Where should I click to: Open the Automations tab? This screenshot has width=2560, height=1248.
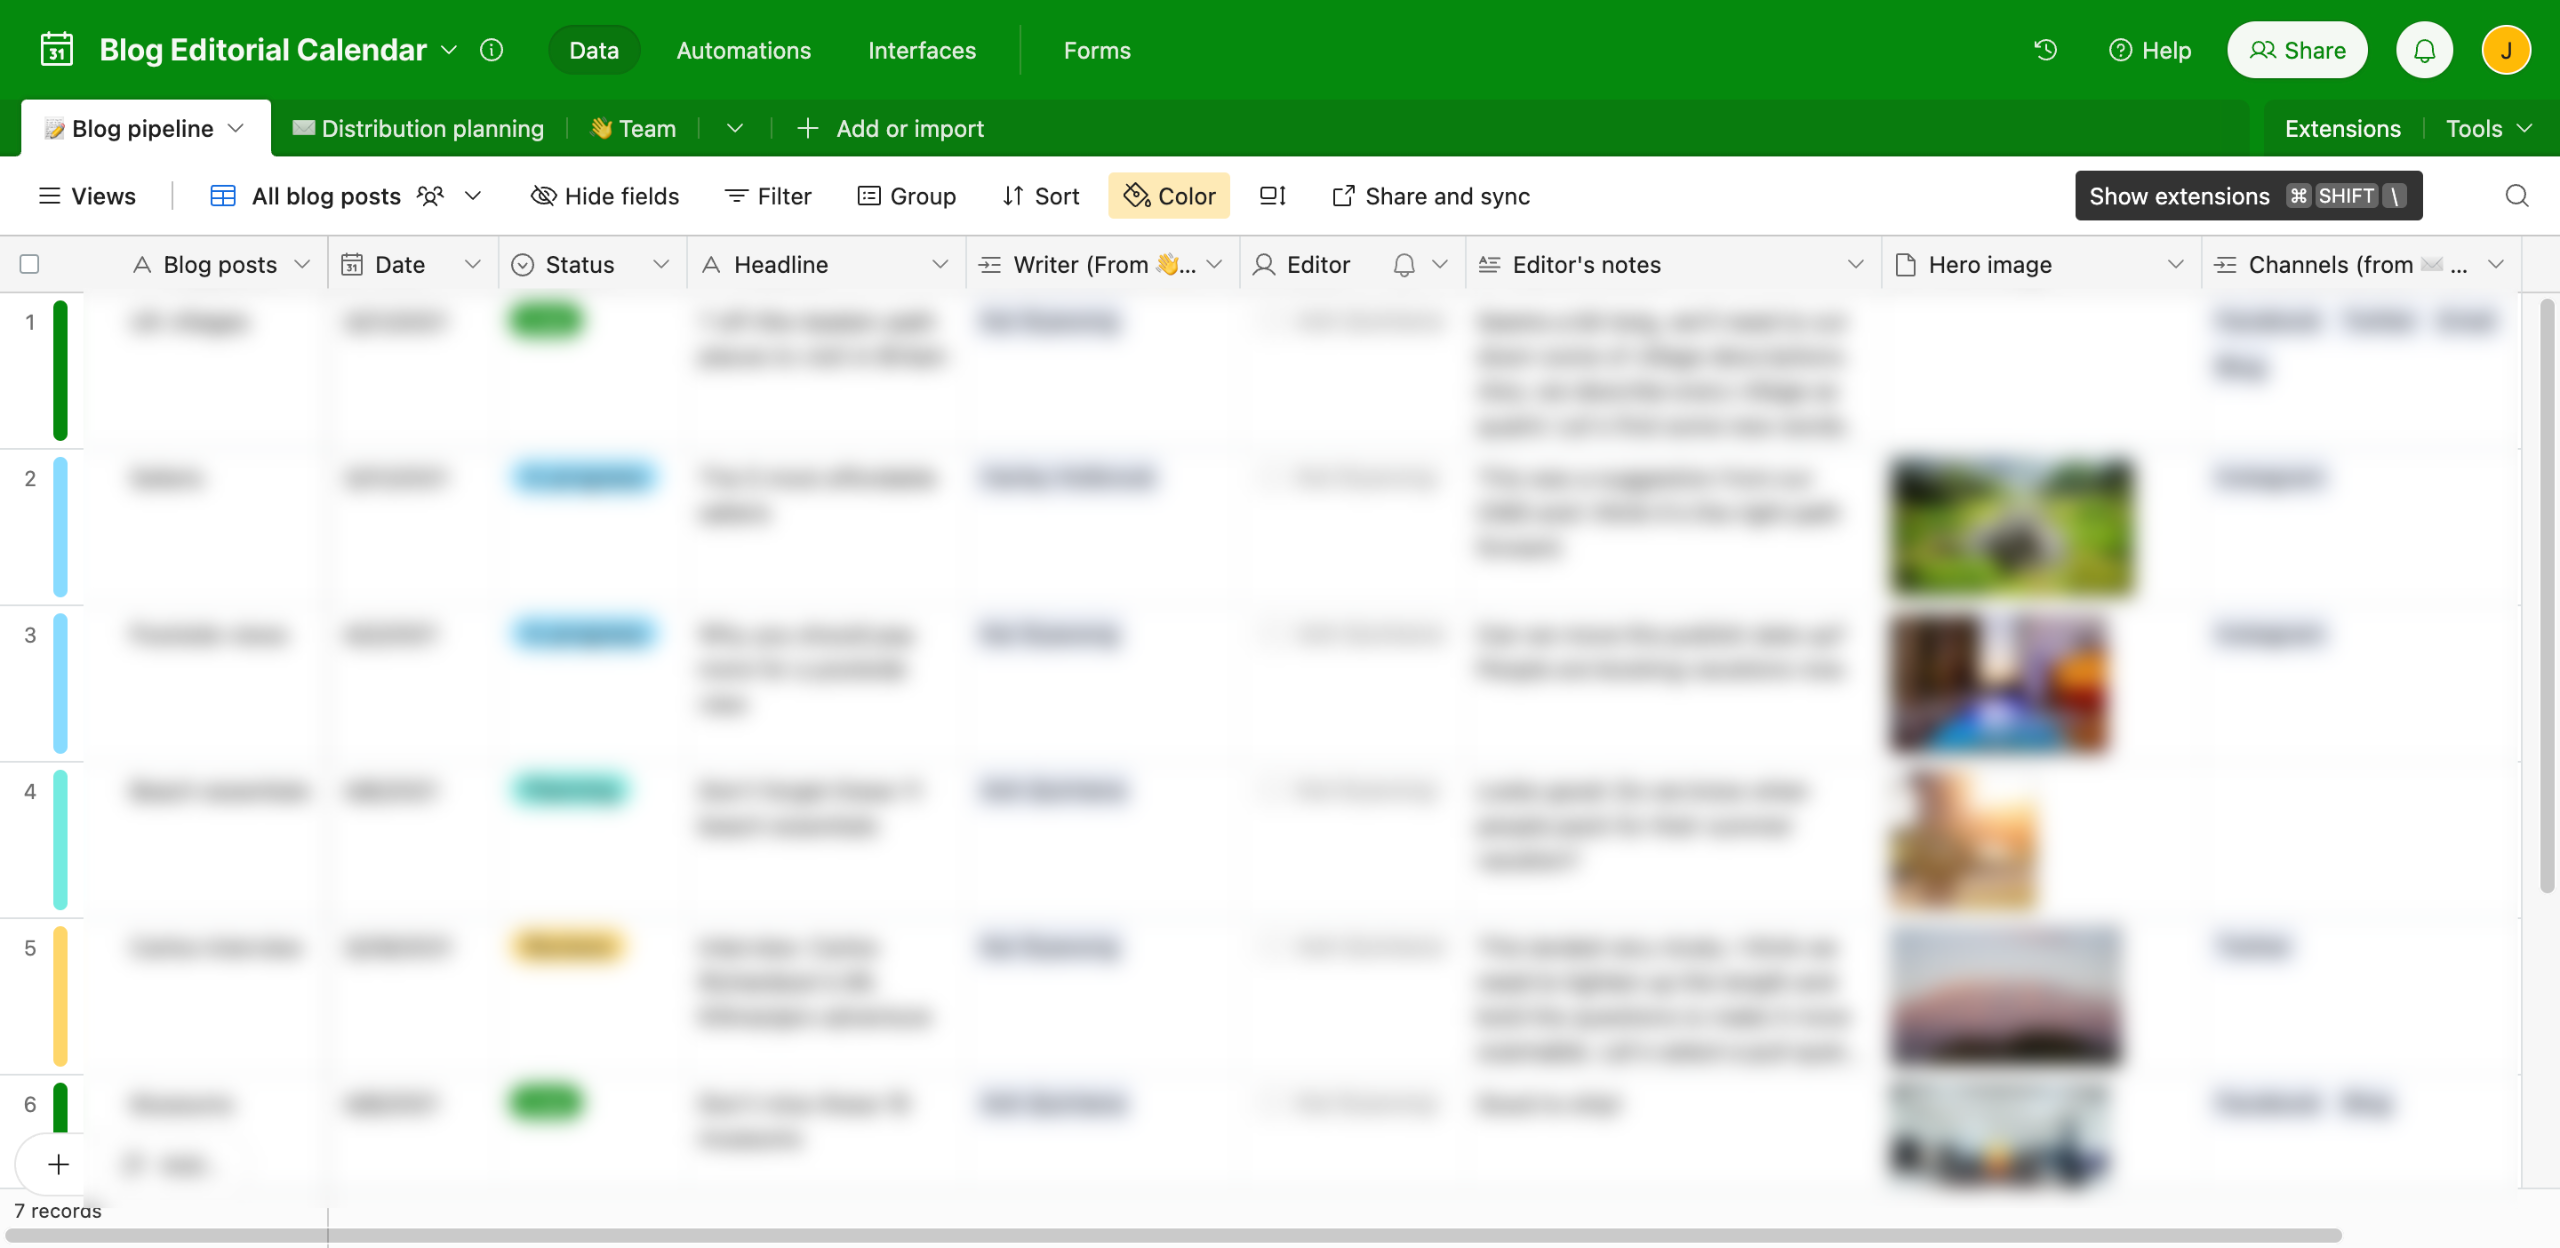click(x=743, y=50)
